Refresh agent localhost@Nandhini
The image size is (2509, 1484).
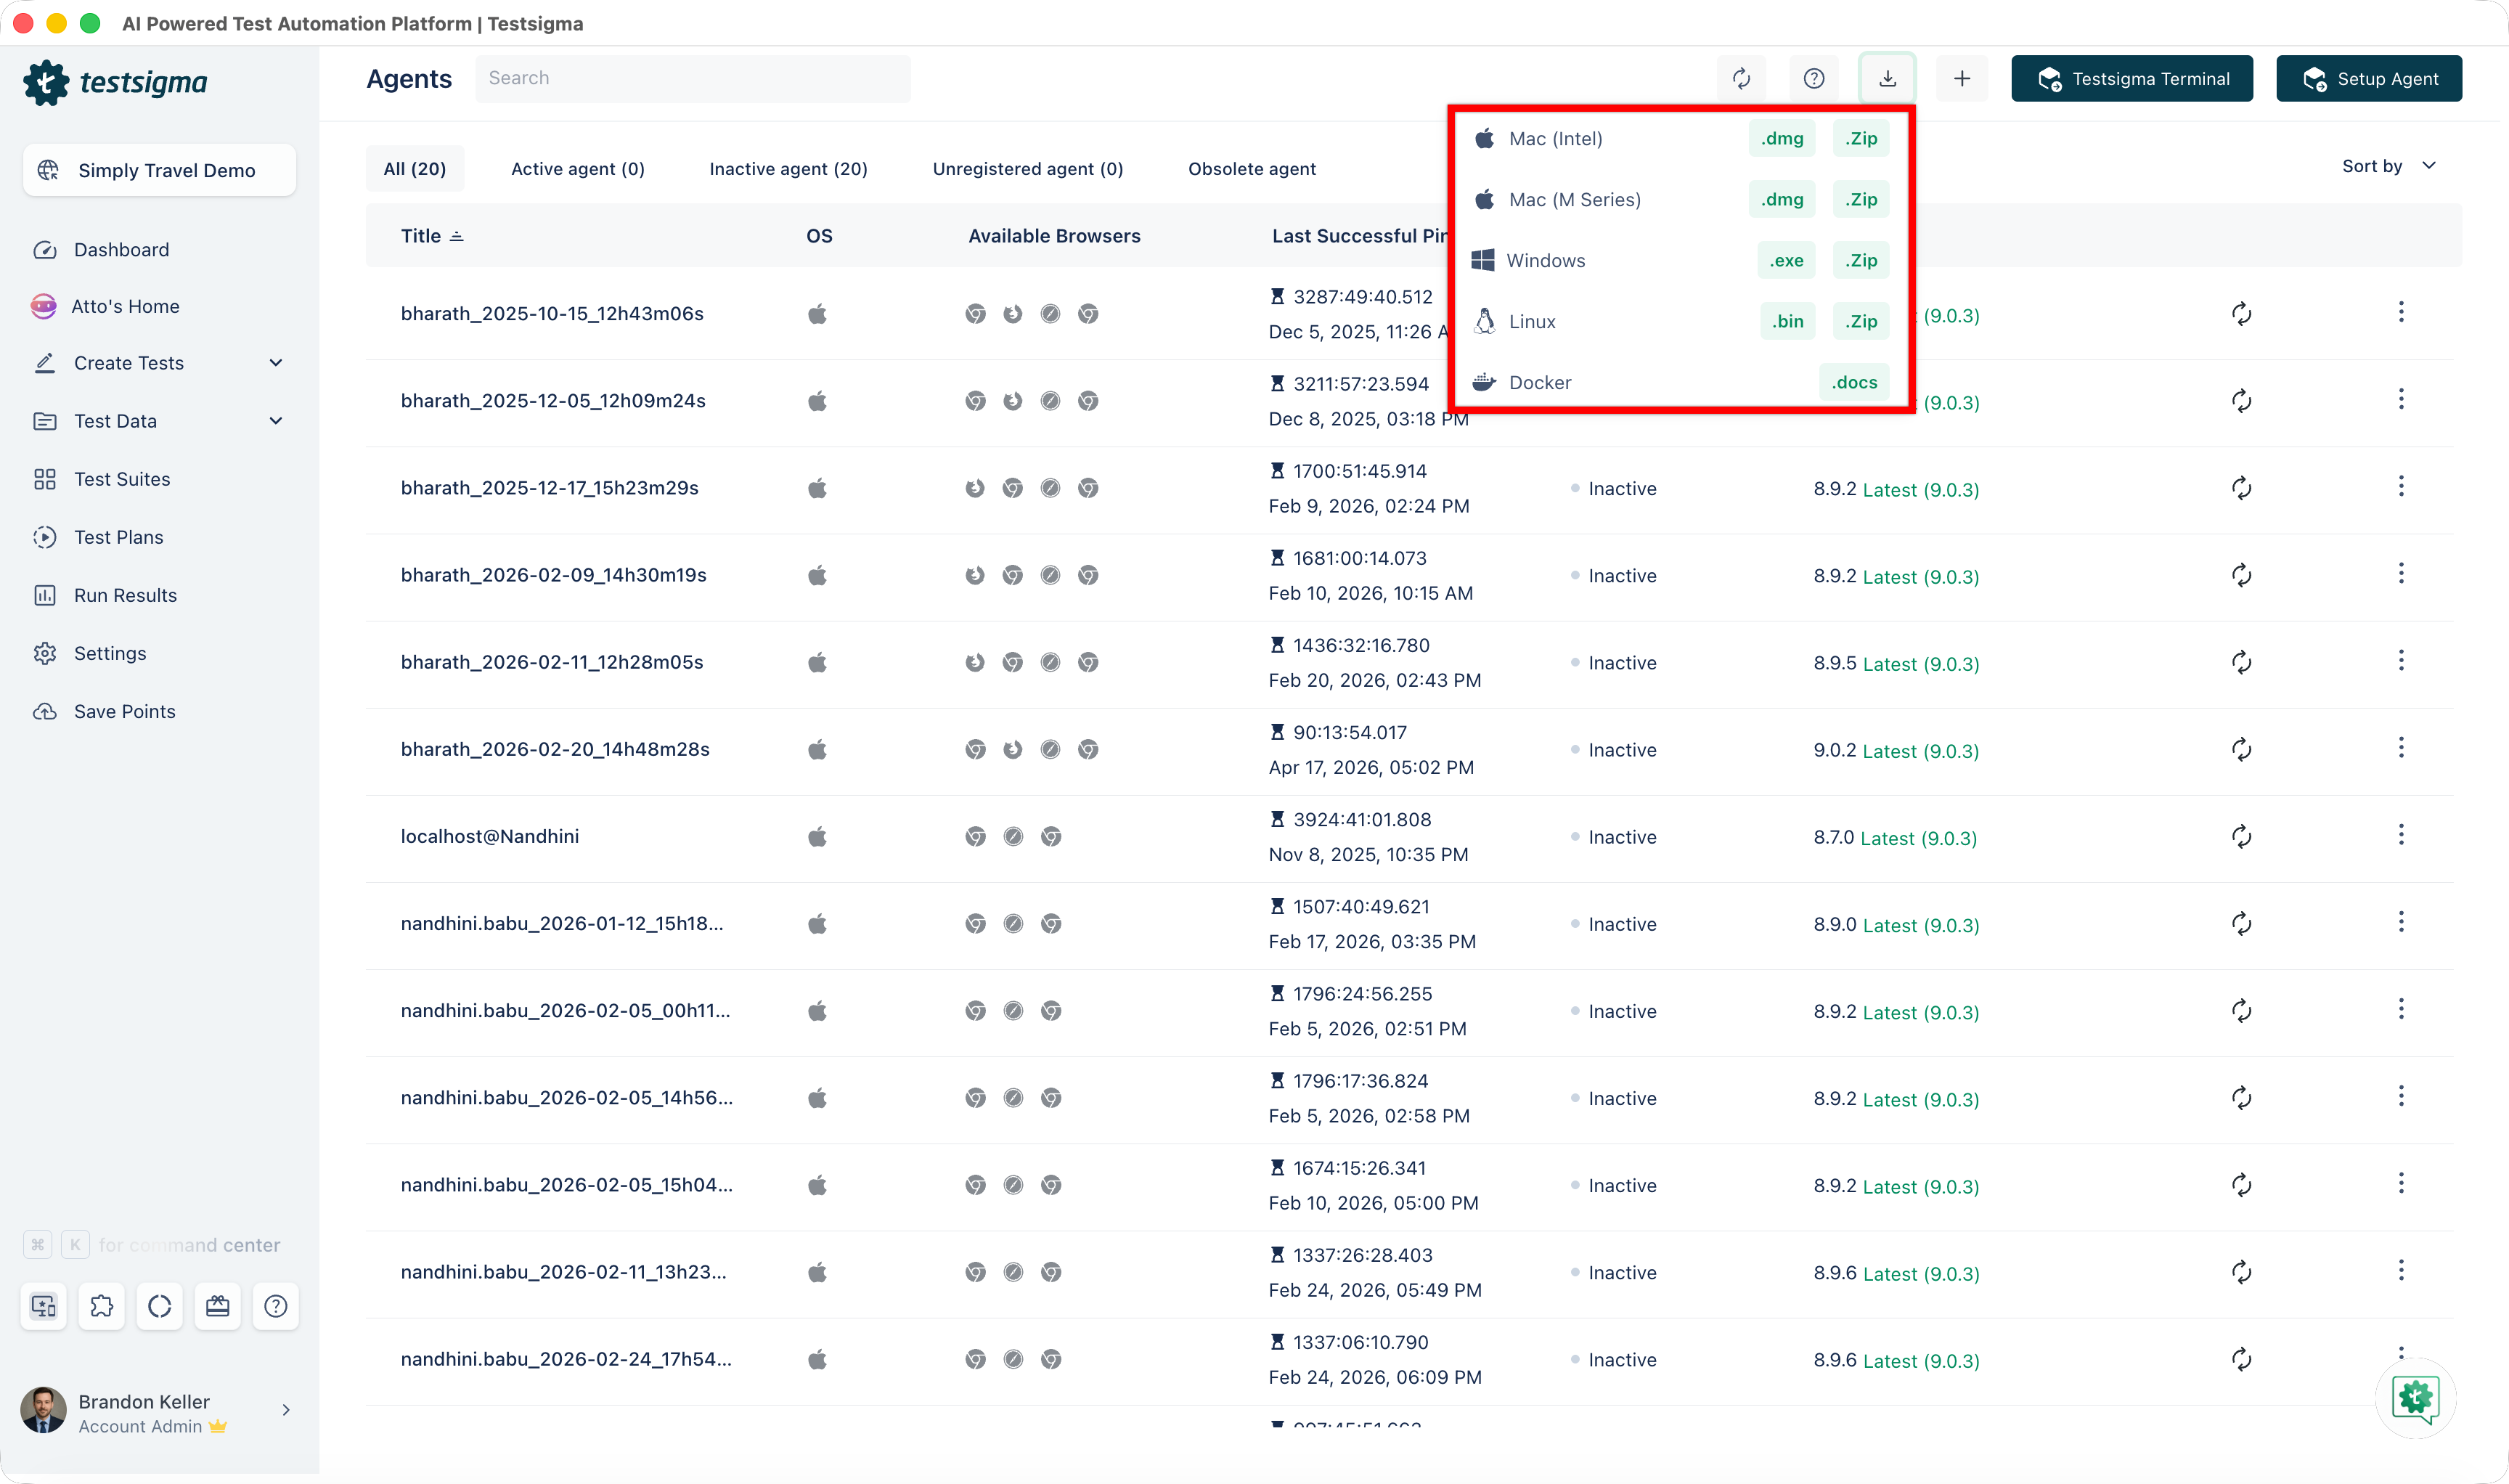pyautogui.click(x=2241, y=836)
